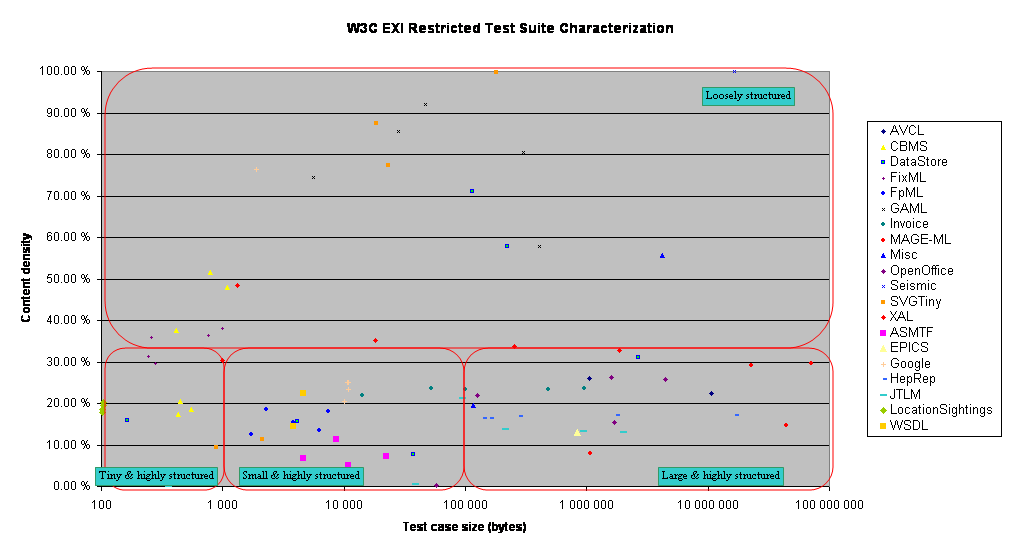Click the Seismic legend entry
Image resolution: width=1020 pixels, height=553 pixels.
[912, 286]
